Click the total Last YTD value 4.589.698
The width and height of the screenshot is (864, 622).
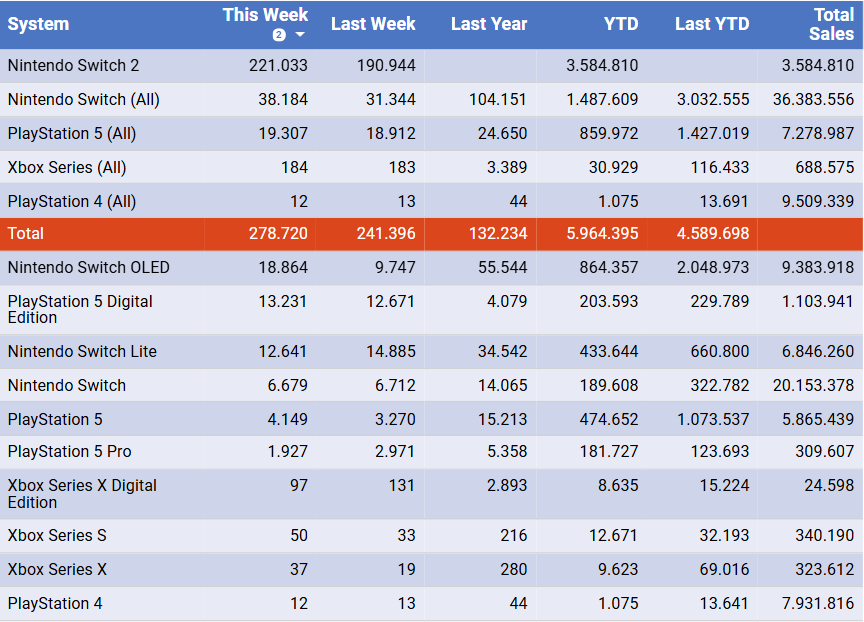(713, 234)
